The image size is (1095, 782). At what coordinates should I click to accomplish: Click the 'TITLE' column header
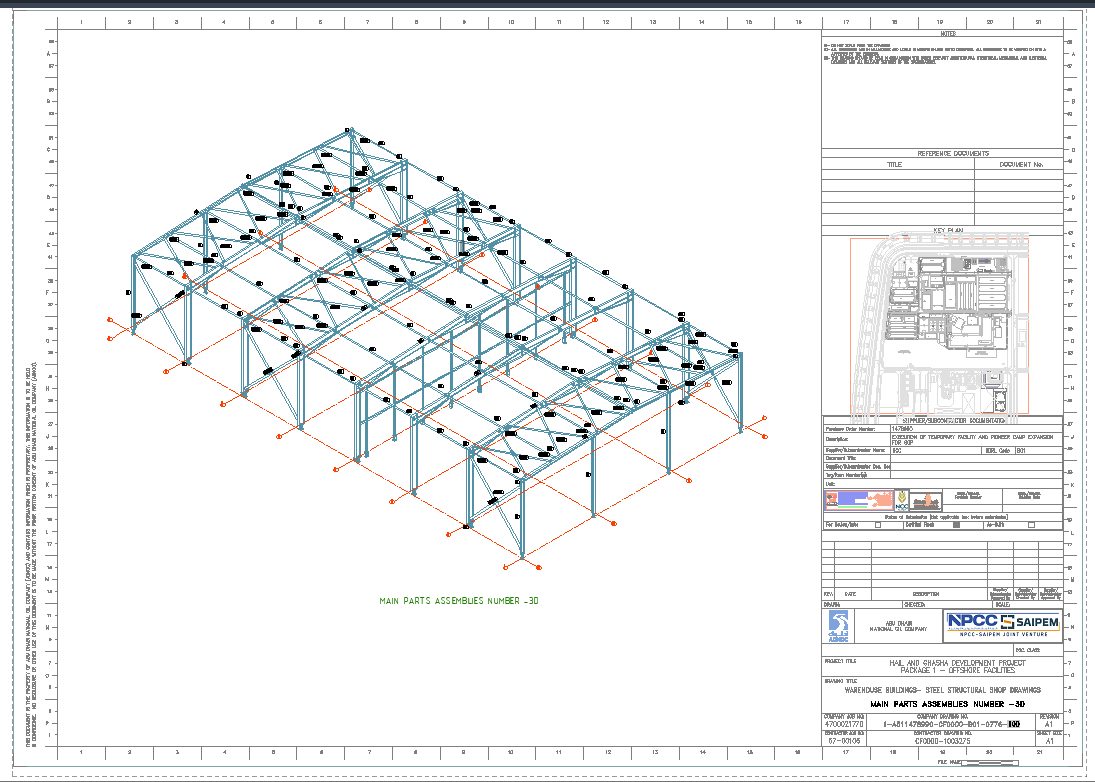tap(895, 165)
